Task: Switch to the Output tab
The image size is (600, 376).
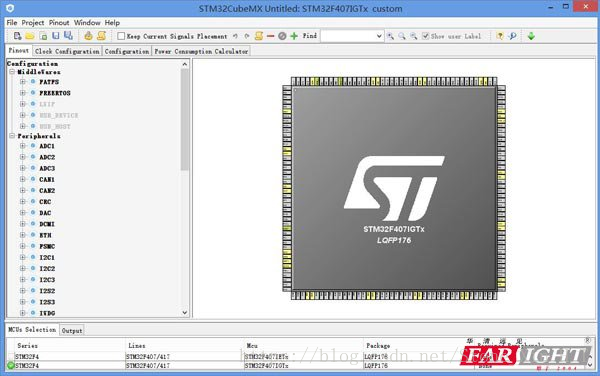Action: [x=72, y=330]
